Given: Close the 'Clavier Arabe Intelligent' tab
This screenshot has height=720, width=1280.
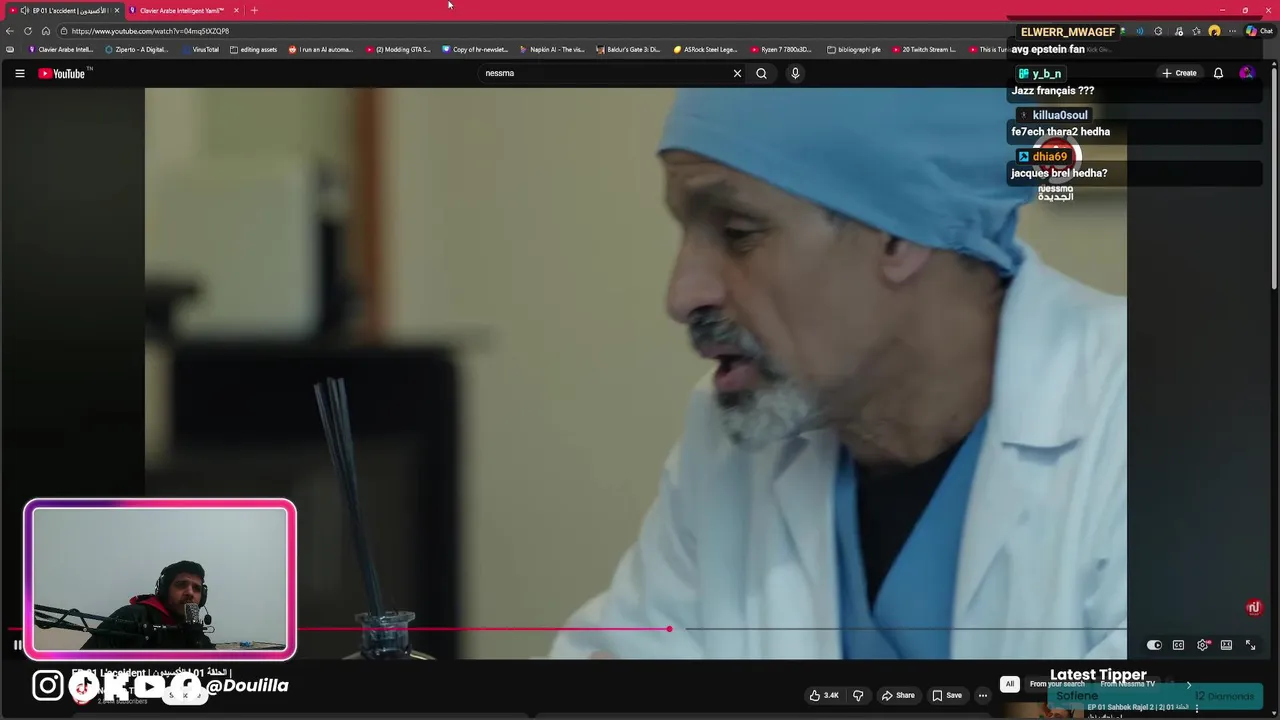Looking at the screenshot, I should [236, 10].
